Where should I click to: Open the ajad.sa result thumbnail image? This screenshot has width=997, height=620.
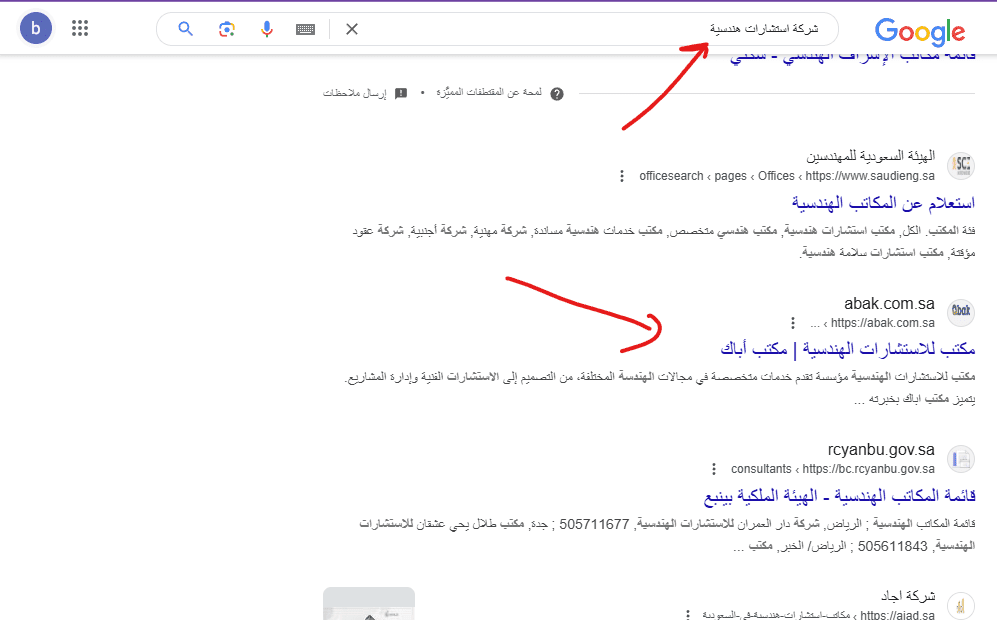point(369,603)
